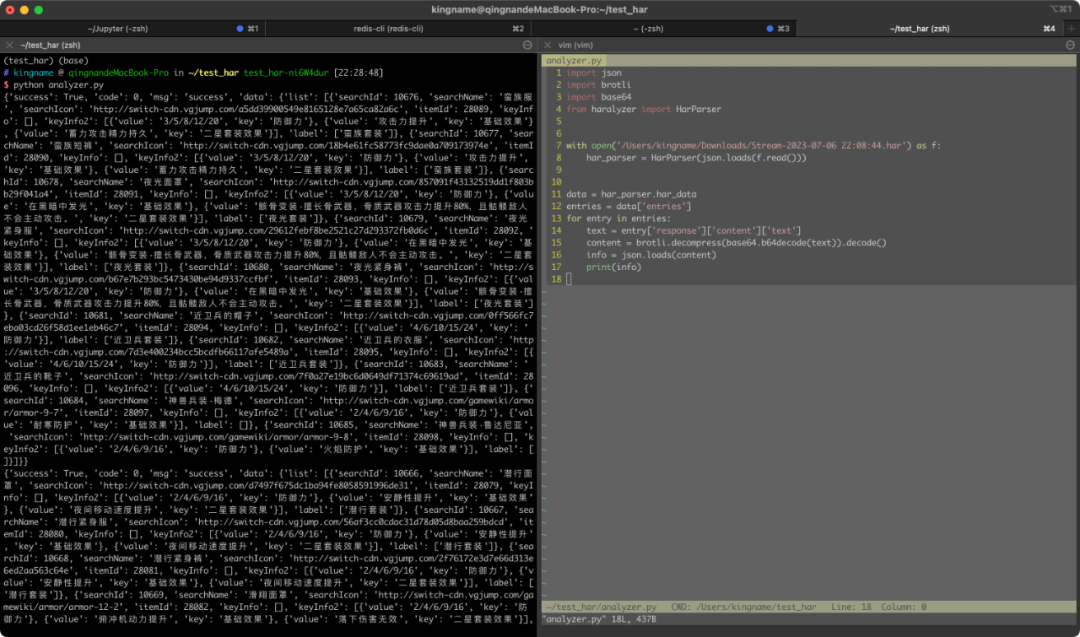Click 'test_har-ni6W4dur' in the shell prompt
Viewport: 1080px width, 637px height.
(x=286, y=72)
